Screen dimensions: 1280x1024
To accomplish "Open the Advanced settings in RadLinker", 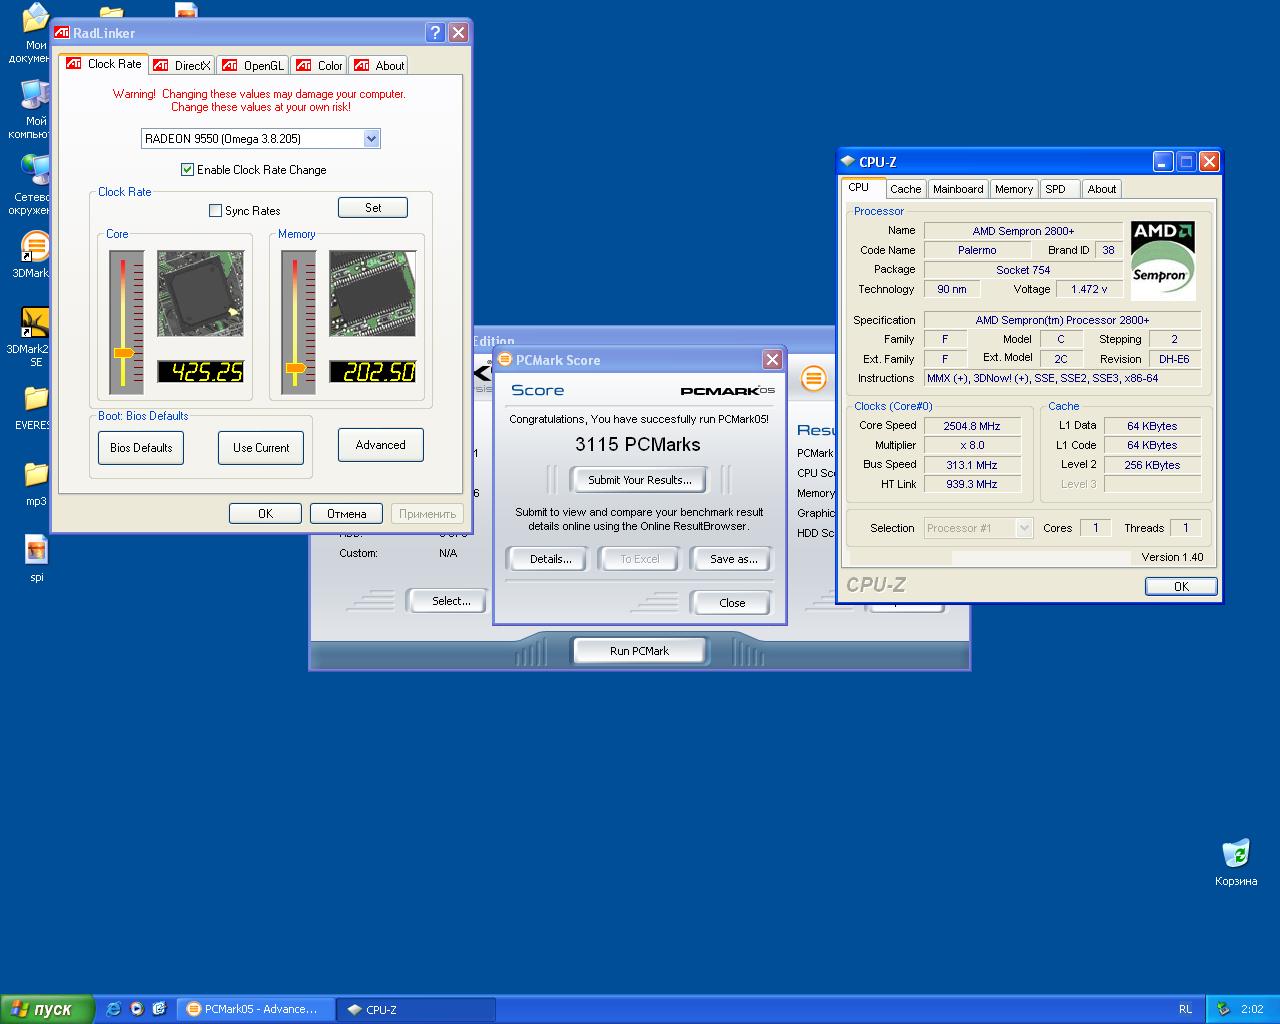I will pyautogui.click(x=381, y=445).
